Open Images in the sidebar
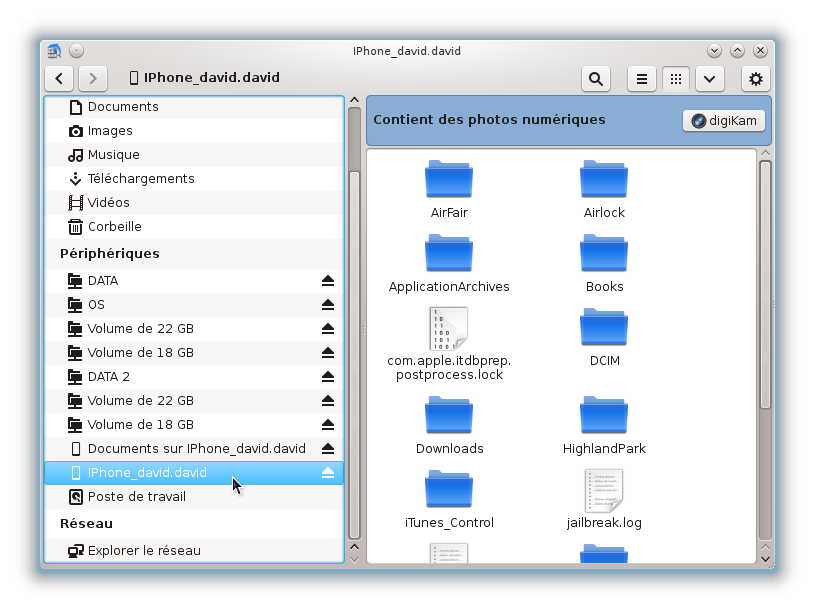815x609 pixels. [x=194, y=131]
